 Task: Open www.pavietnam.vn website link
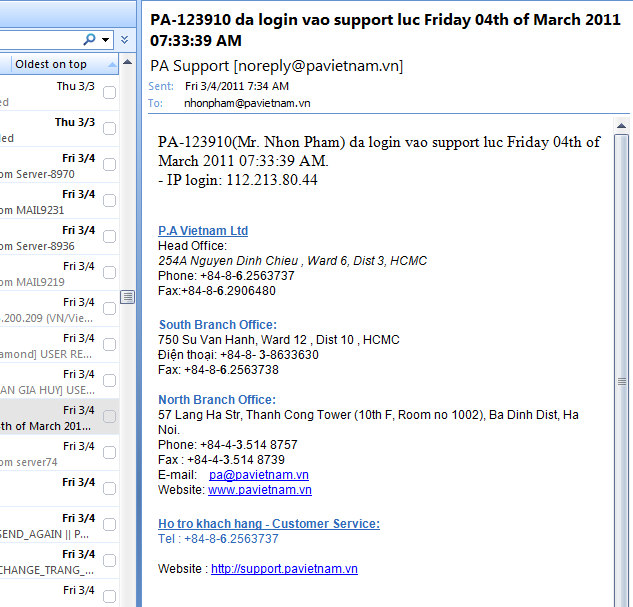point(260,490)
